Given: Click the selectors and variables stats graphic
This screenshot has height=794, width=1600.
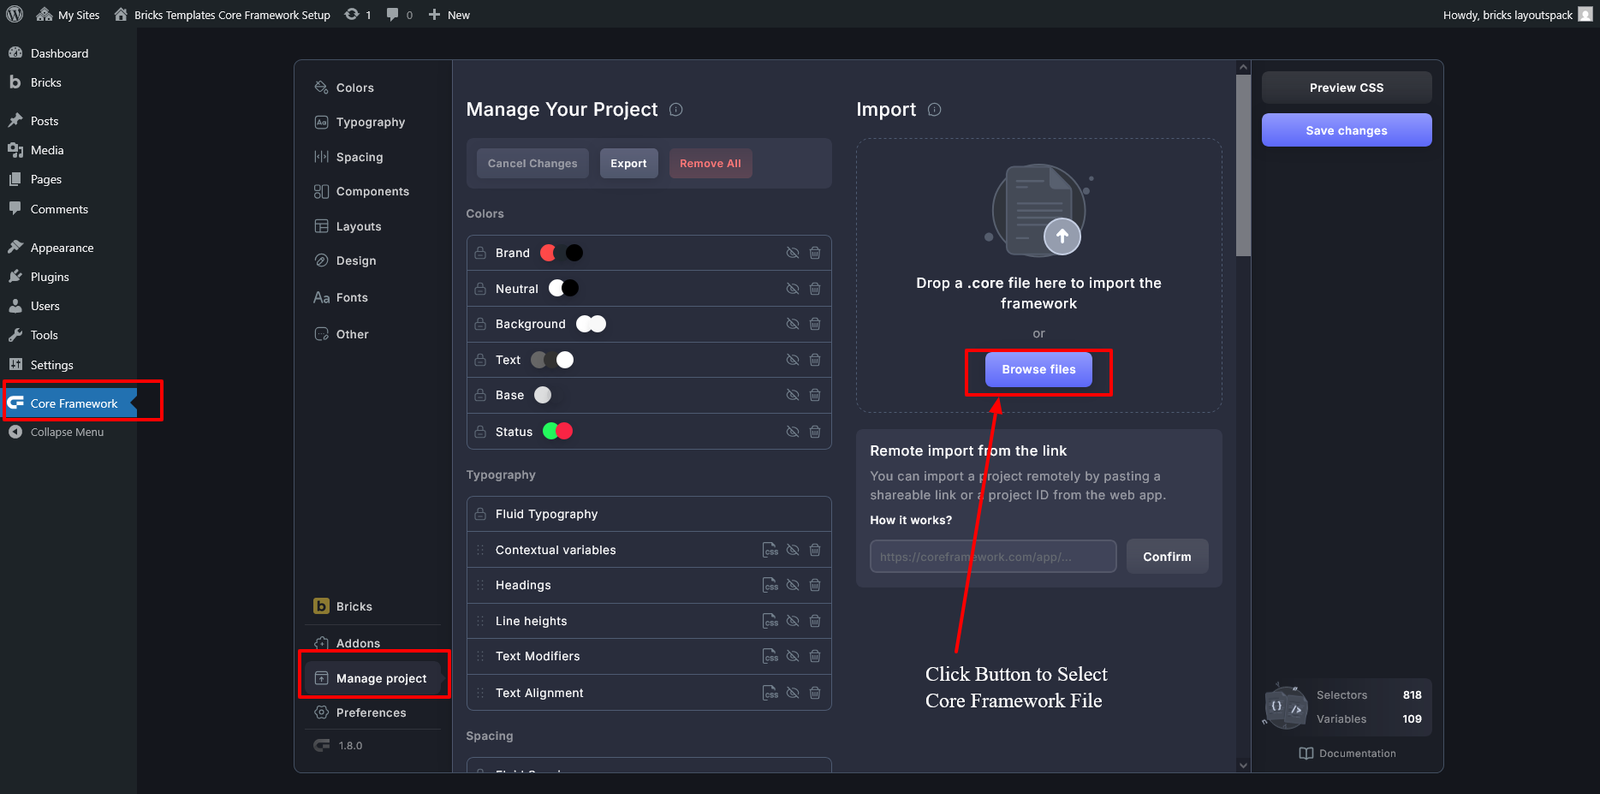Looking at the screenshot, I should (1285, 706).
